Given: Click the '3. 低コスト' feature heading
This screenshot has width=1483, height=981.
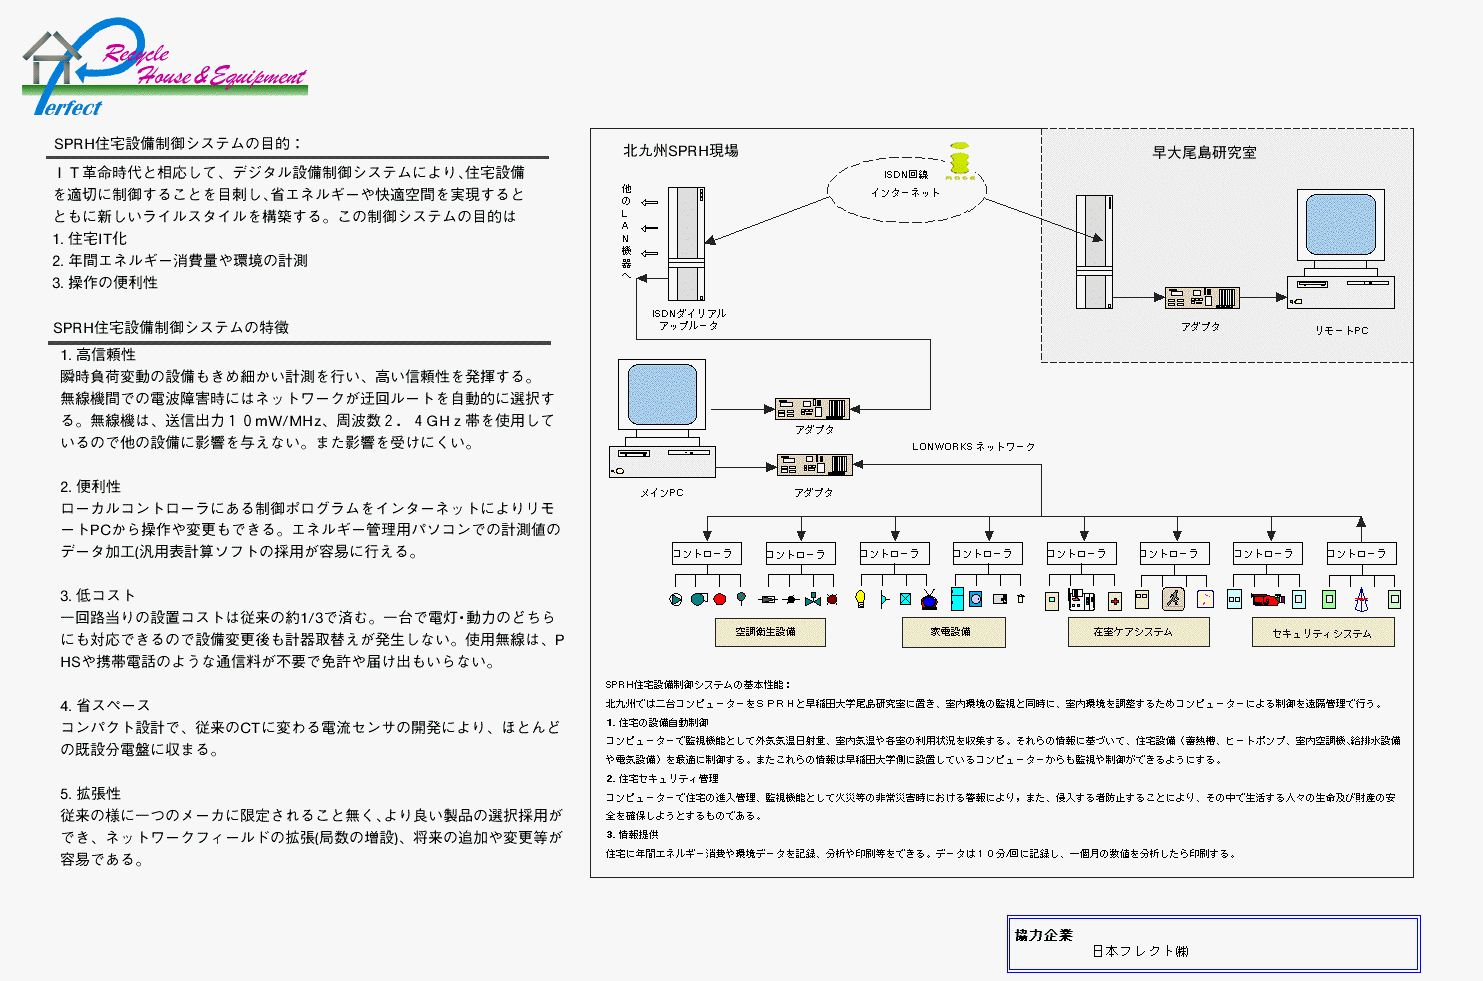Looking at the screenshot, I should (97, 596).
